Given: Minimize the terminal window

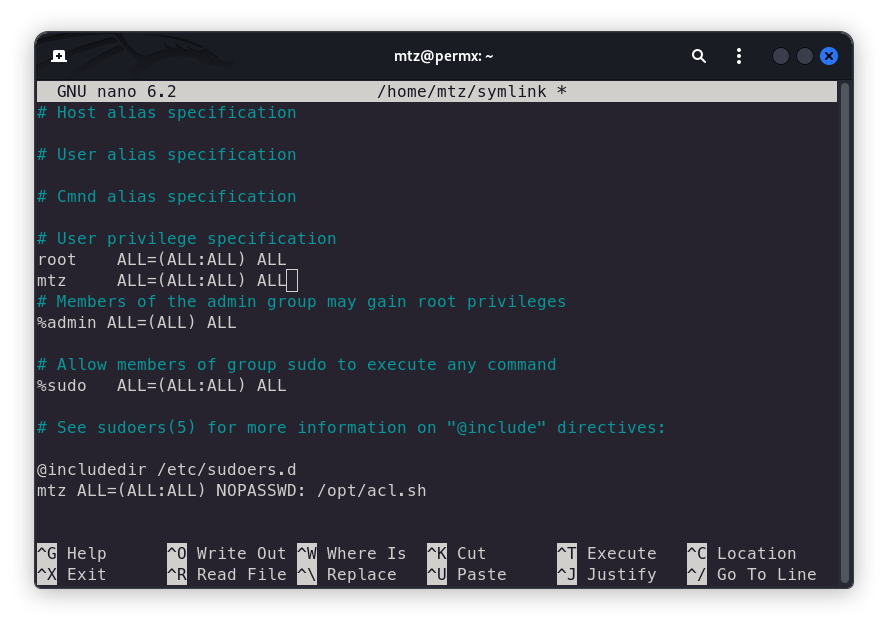Looking at the screenshot, I should click(x=781, y=56).
